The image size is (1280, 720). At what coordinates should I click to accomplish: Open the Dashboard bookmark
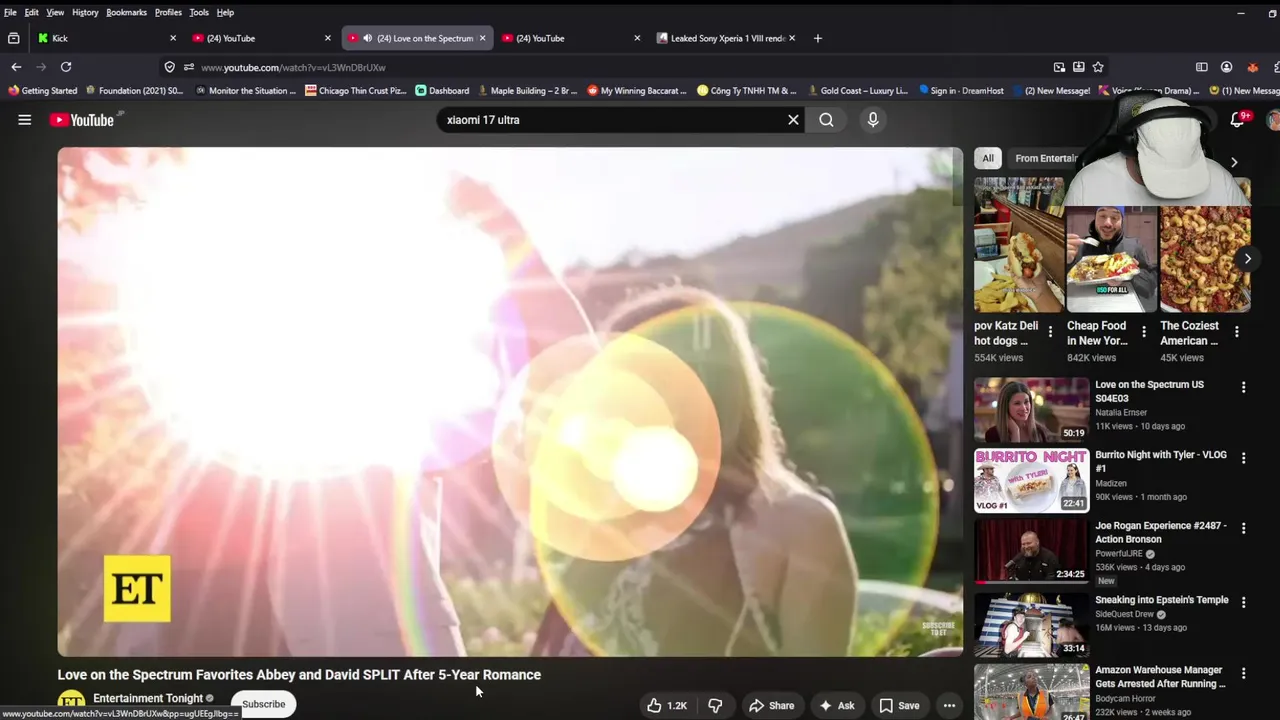tap(442, 91)
